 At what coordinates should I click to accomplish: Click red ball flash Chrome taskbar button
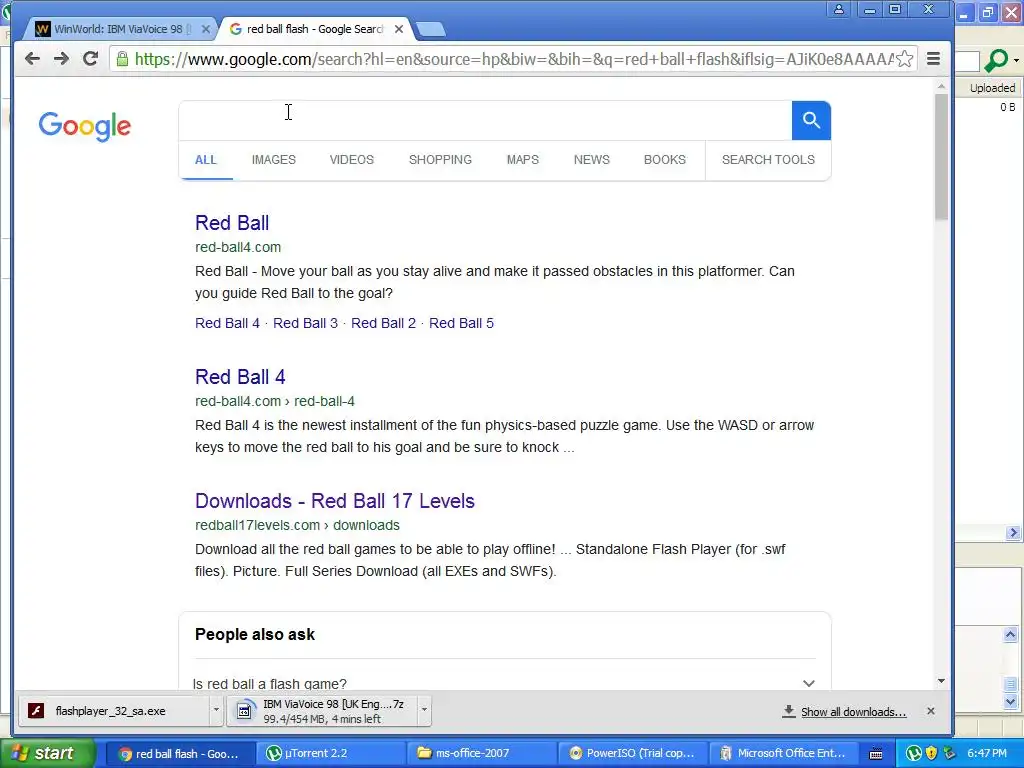[179, 753]
